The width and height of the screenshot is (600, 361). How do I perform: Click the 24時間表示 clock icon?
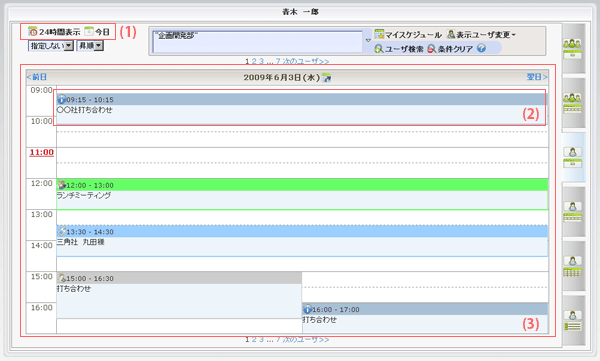[x=33, y=31]
